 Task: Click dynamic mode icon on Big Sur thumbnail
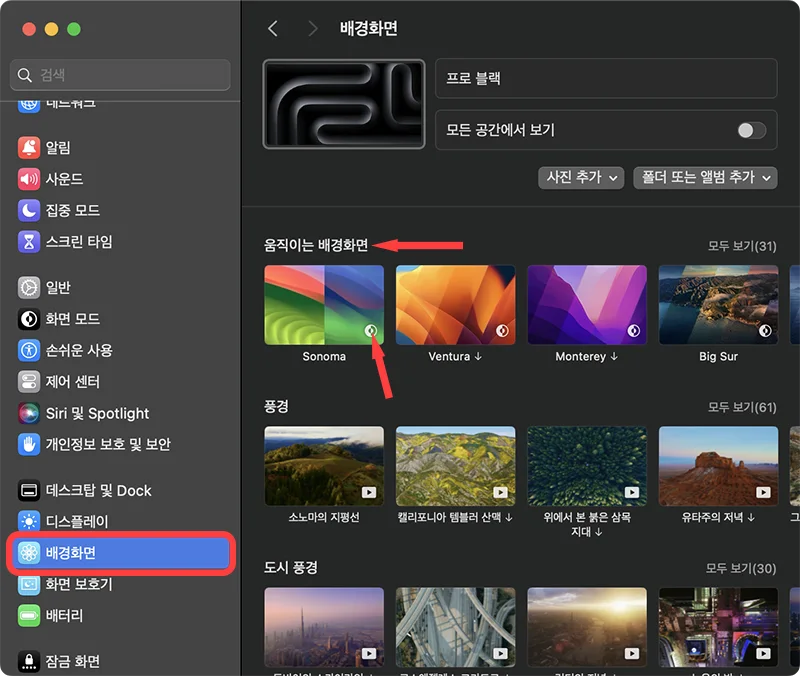(765, 331)
